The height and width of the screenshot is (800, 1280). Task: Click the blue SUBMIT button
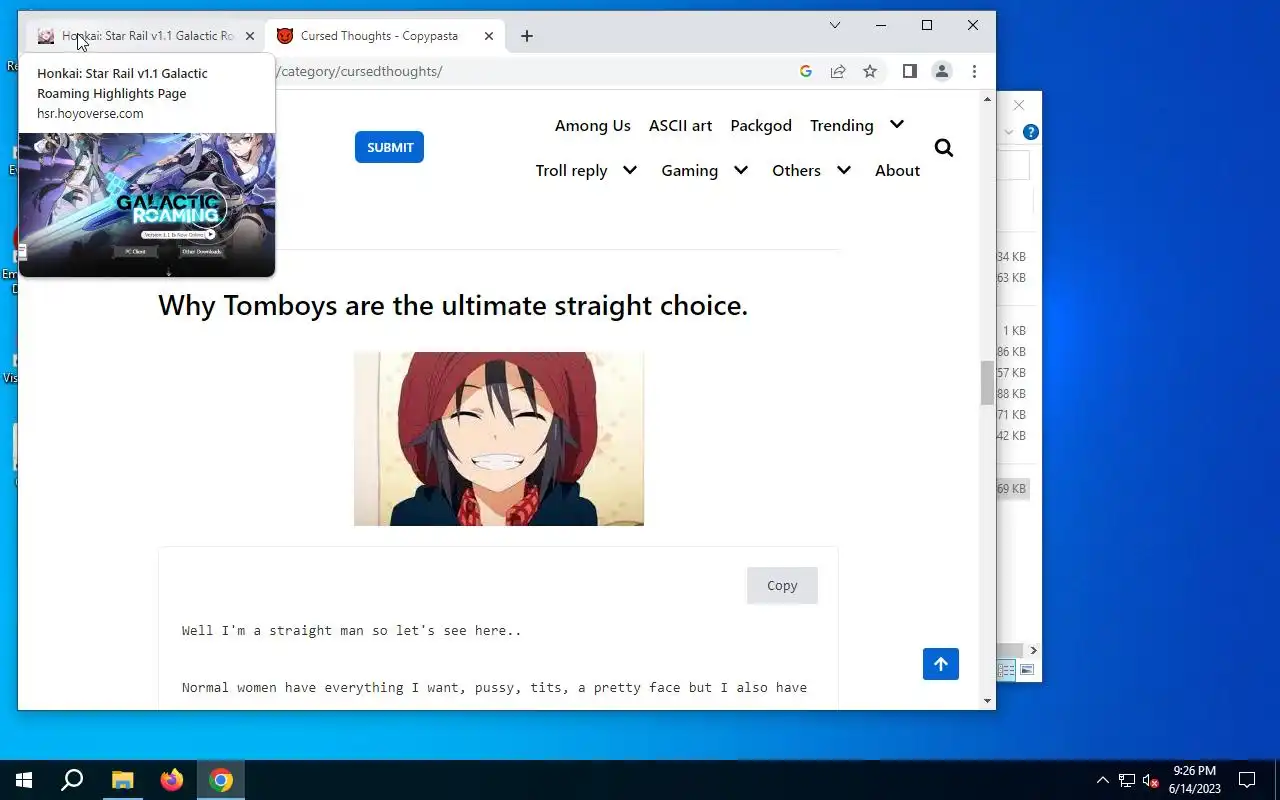coord(390,147)
